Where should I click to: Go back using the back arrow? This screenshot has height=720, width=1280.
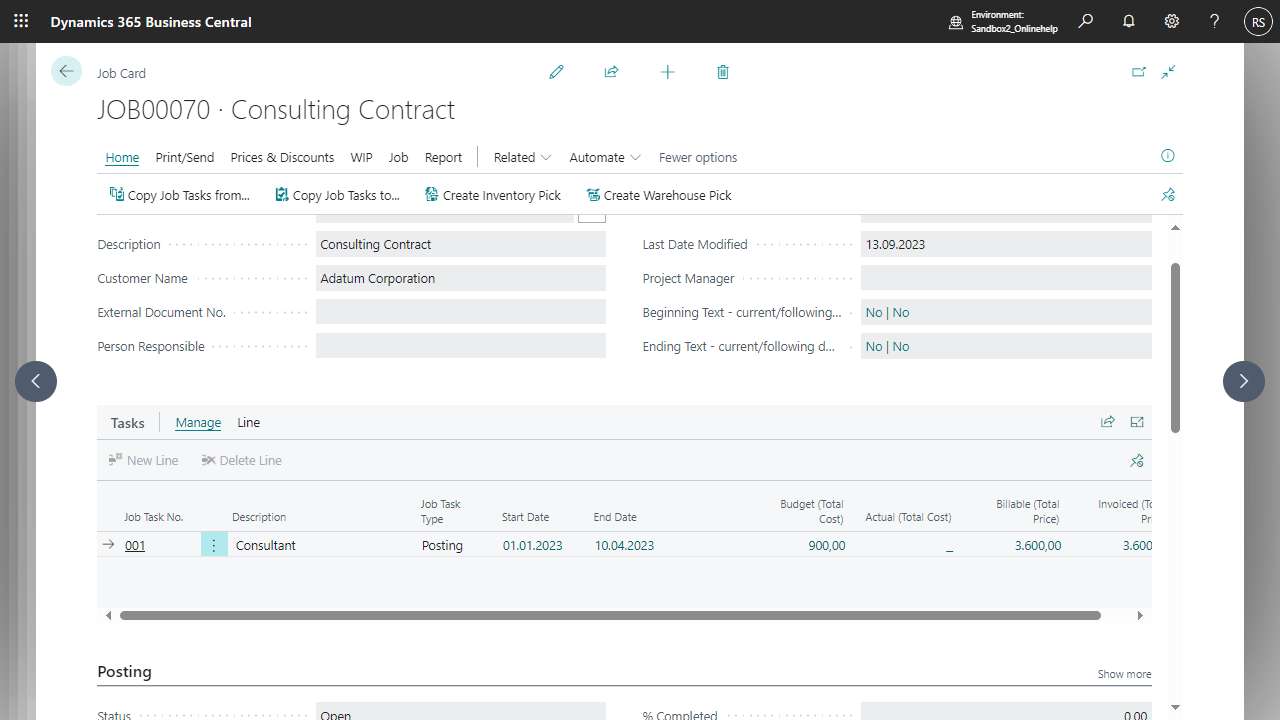pos(66,71)
